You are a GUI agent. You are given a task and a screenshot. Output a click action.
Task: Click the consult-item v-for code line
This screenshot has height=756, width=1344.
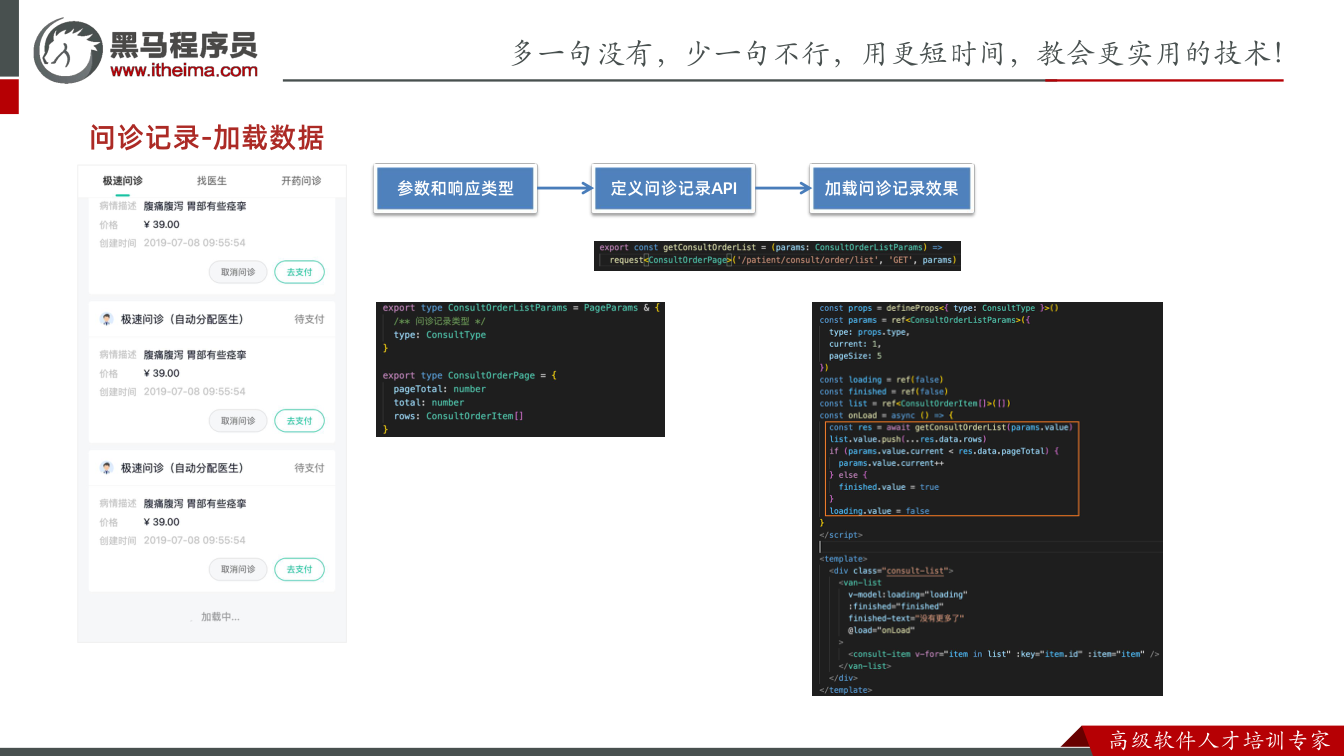(x=1003, y=654)
